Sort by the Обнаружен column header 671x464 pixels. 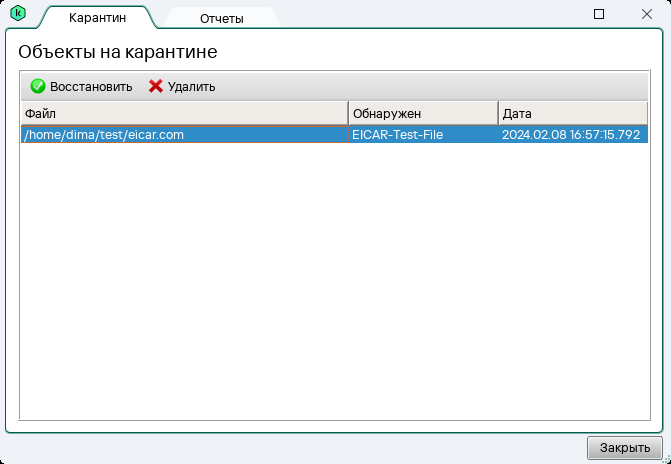(422, 113)
